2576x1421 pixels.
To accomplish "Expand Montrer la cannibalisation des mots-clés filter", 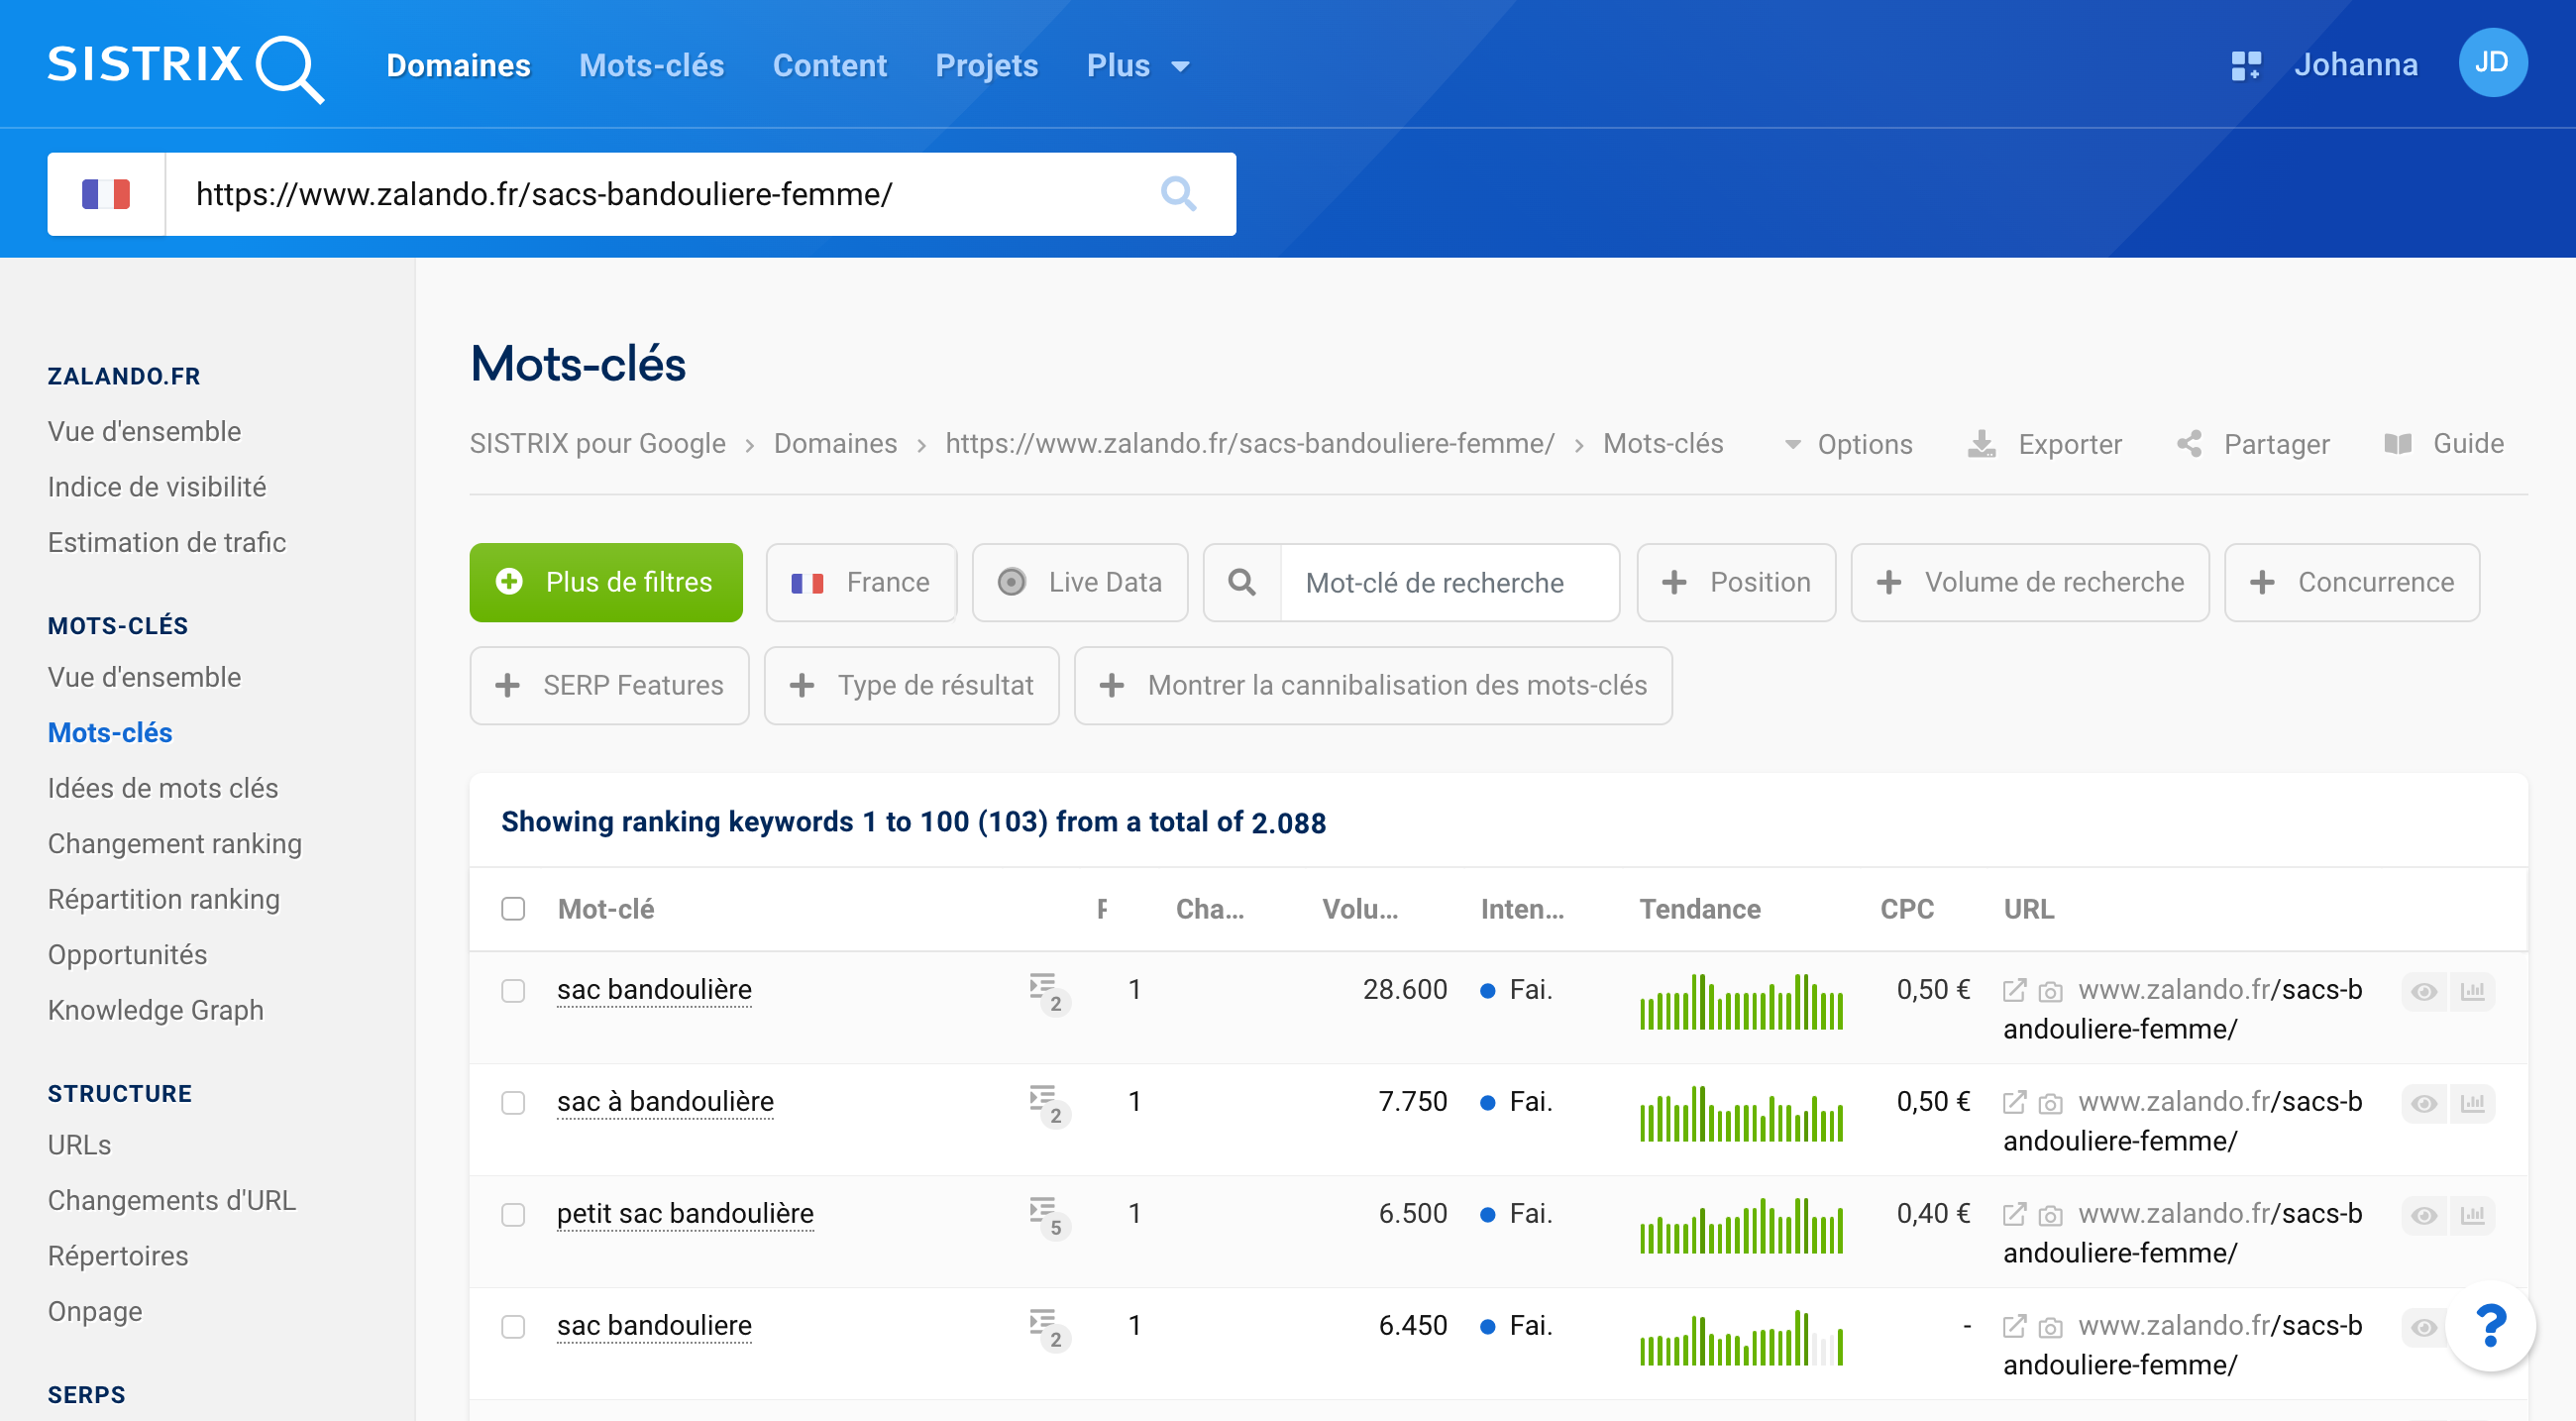I will [x=1373, y=685].
